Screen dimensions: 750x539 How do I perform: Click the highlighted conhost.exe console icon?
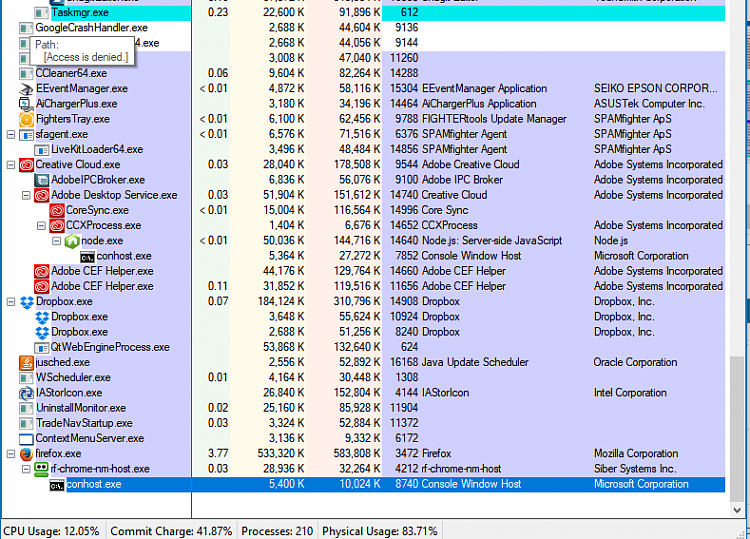pyautogui.click(x=57, y=484)
